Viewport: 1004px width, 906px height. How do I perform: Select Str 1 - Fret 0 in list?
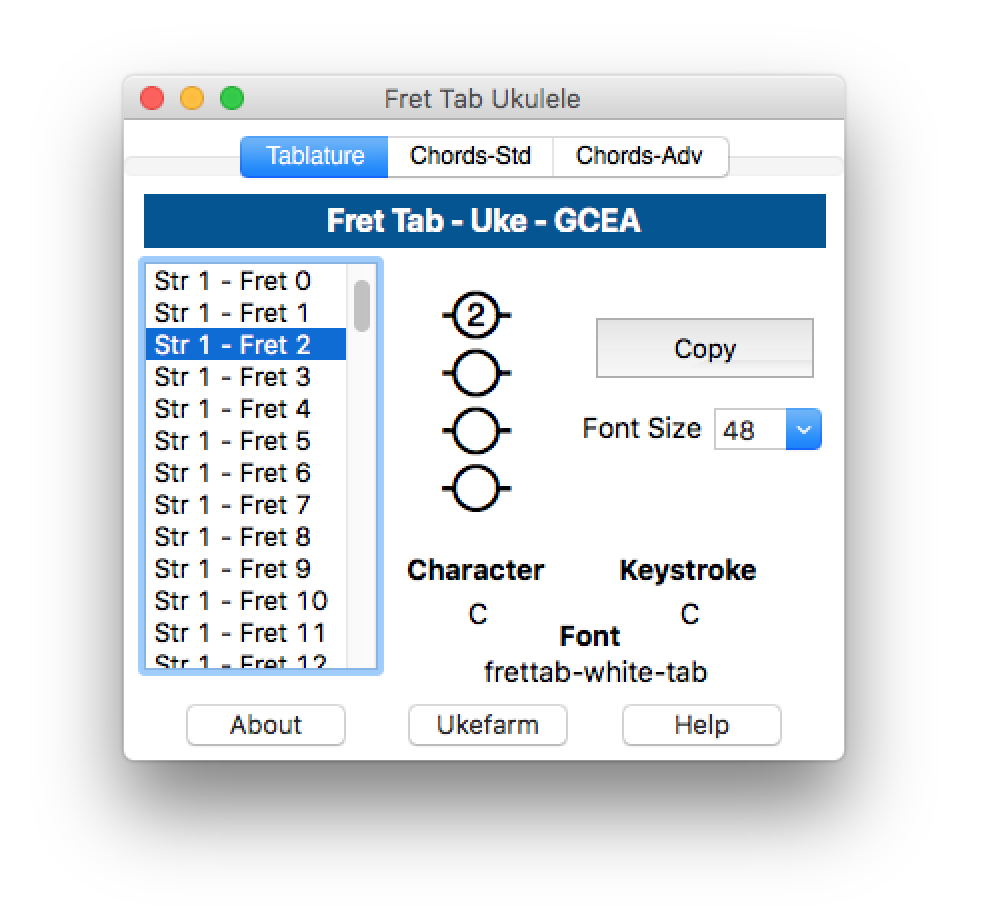(x=233, y=281)
